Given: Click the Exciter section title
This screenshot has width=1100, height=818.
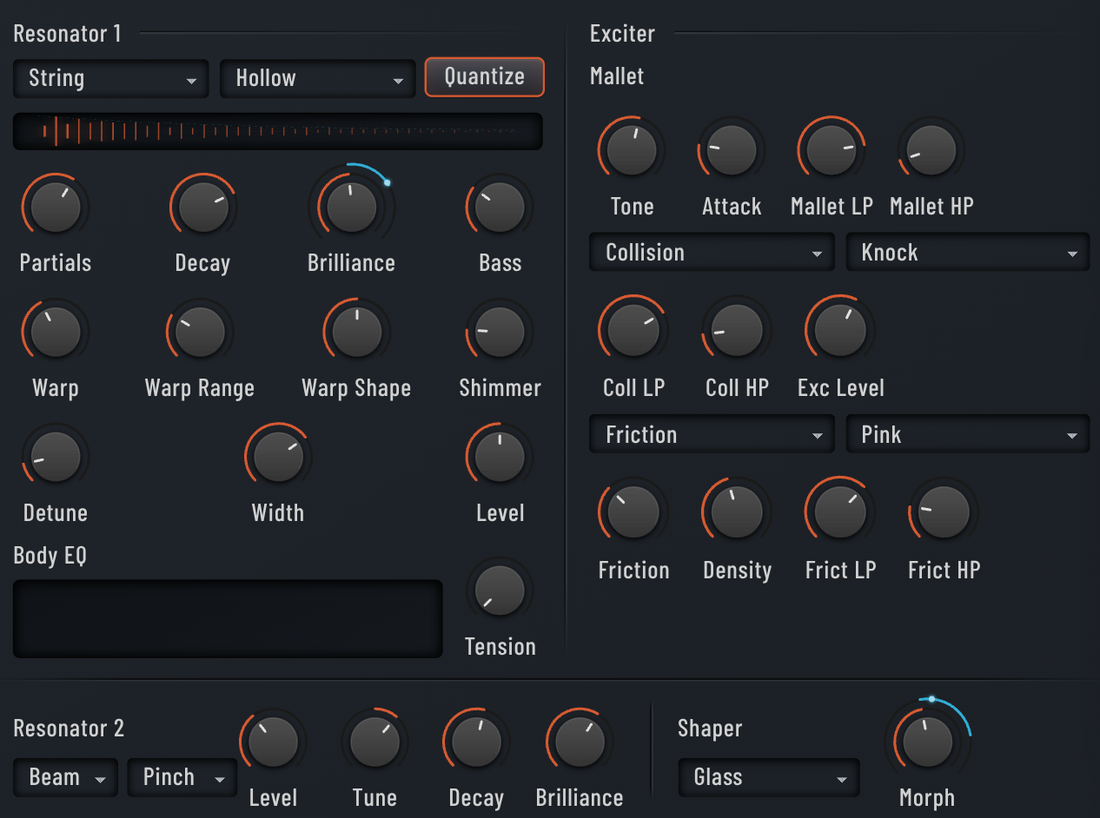Looking at the screenshot, I should 622,34.
